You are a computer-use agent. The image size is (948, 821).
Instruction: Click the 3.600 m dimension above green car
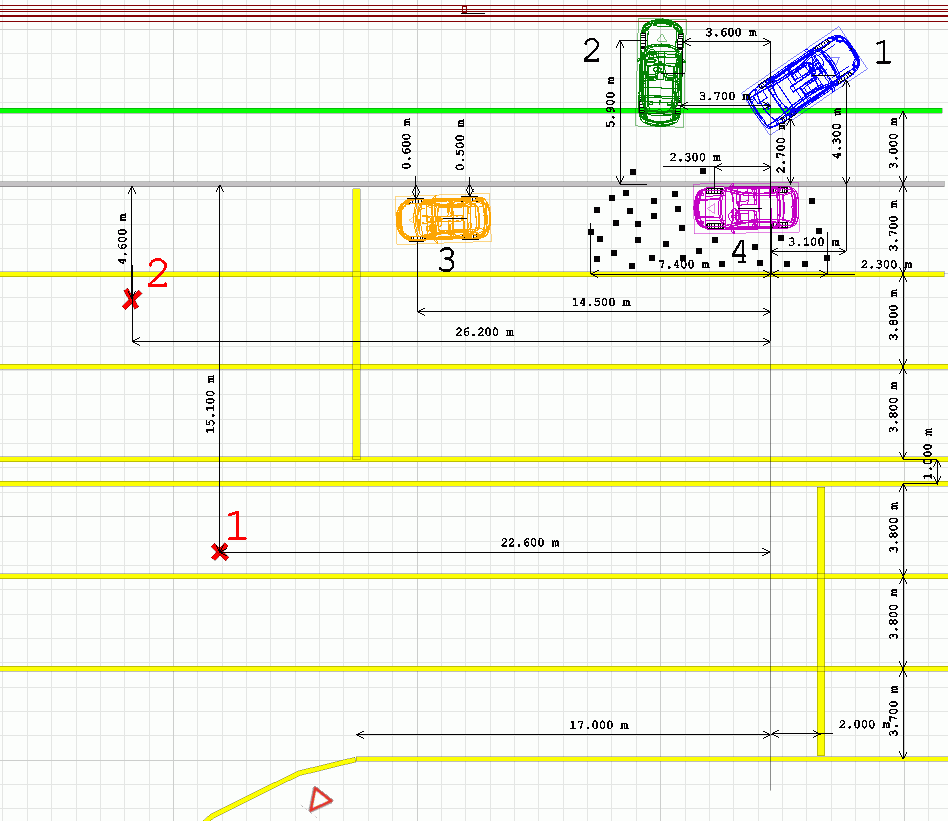tap(723, 32)
